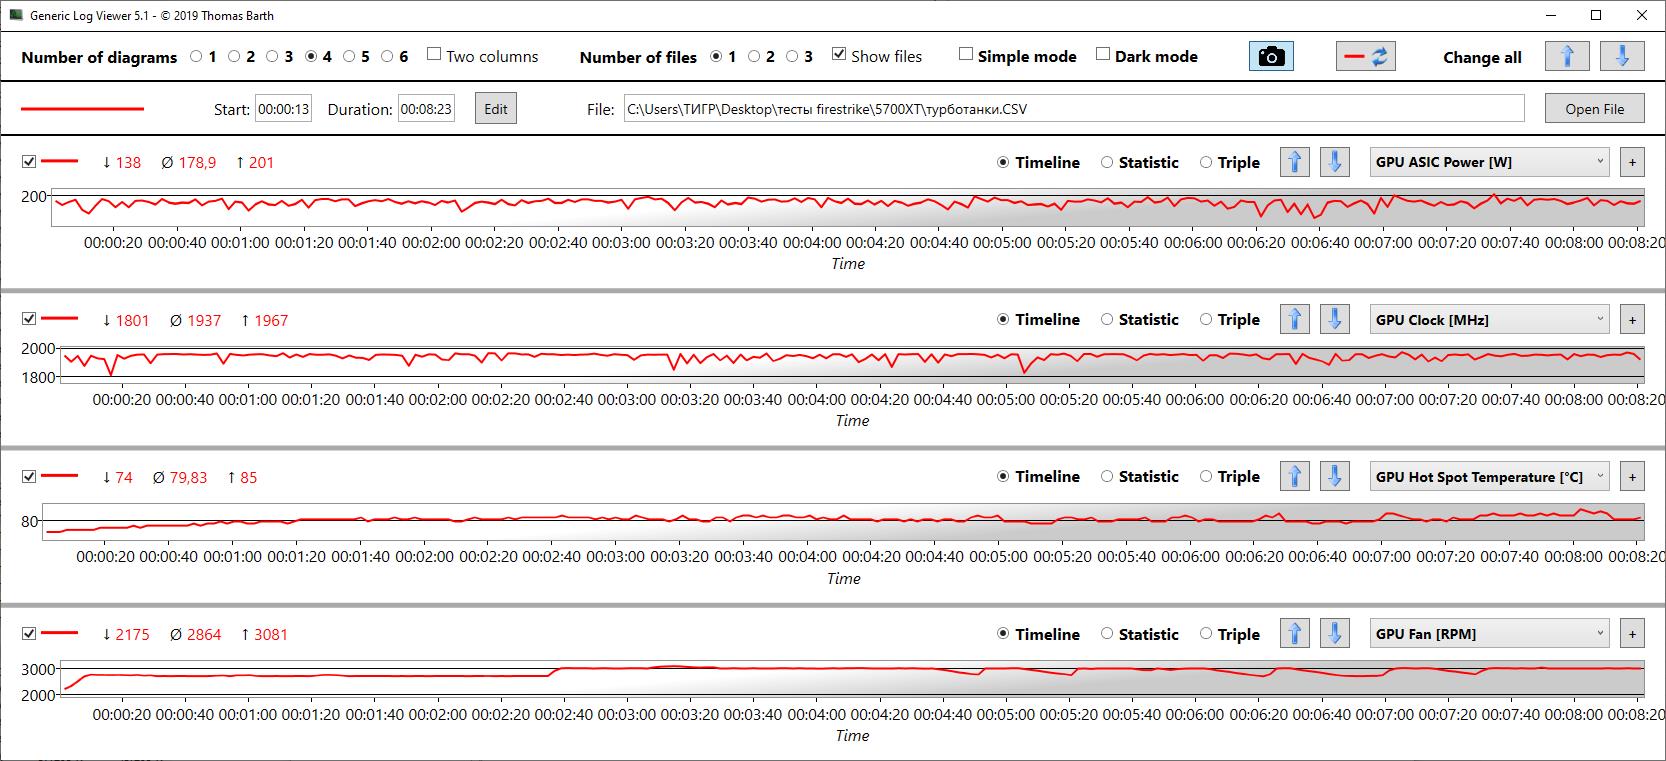
Task: Add a series to GPU Clock diagram
Action: coord(1632,319)
